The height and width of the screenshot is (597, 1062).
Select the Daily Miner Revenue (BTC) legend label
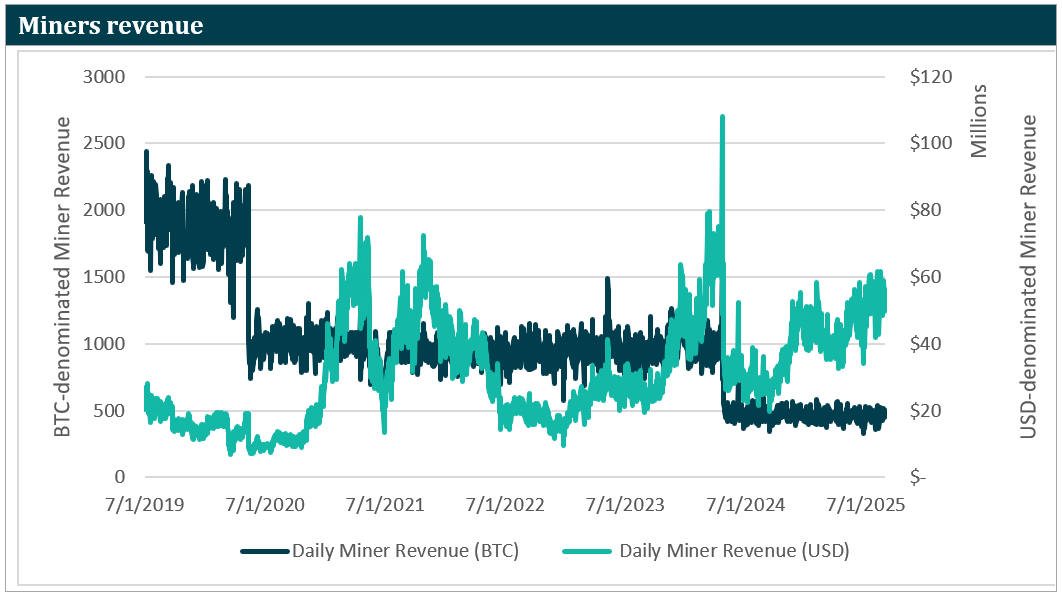click(405, 550)
